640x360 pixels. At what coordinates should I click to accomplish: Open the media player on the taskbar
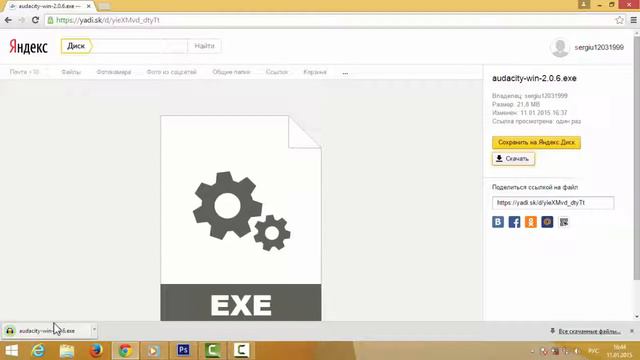click(x=154, y=351)
